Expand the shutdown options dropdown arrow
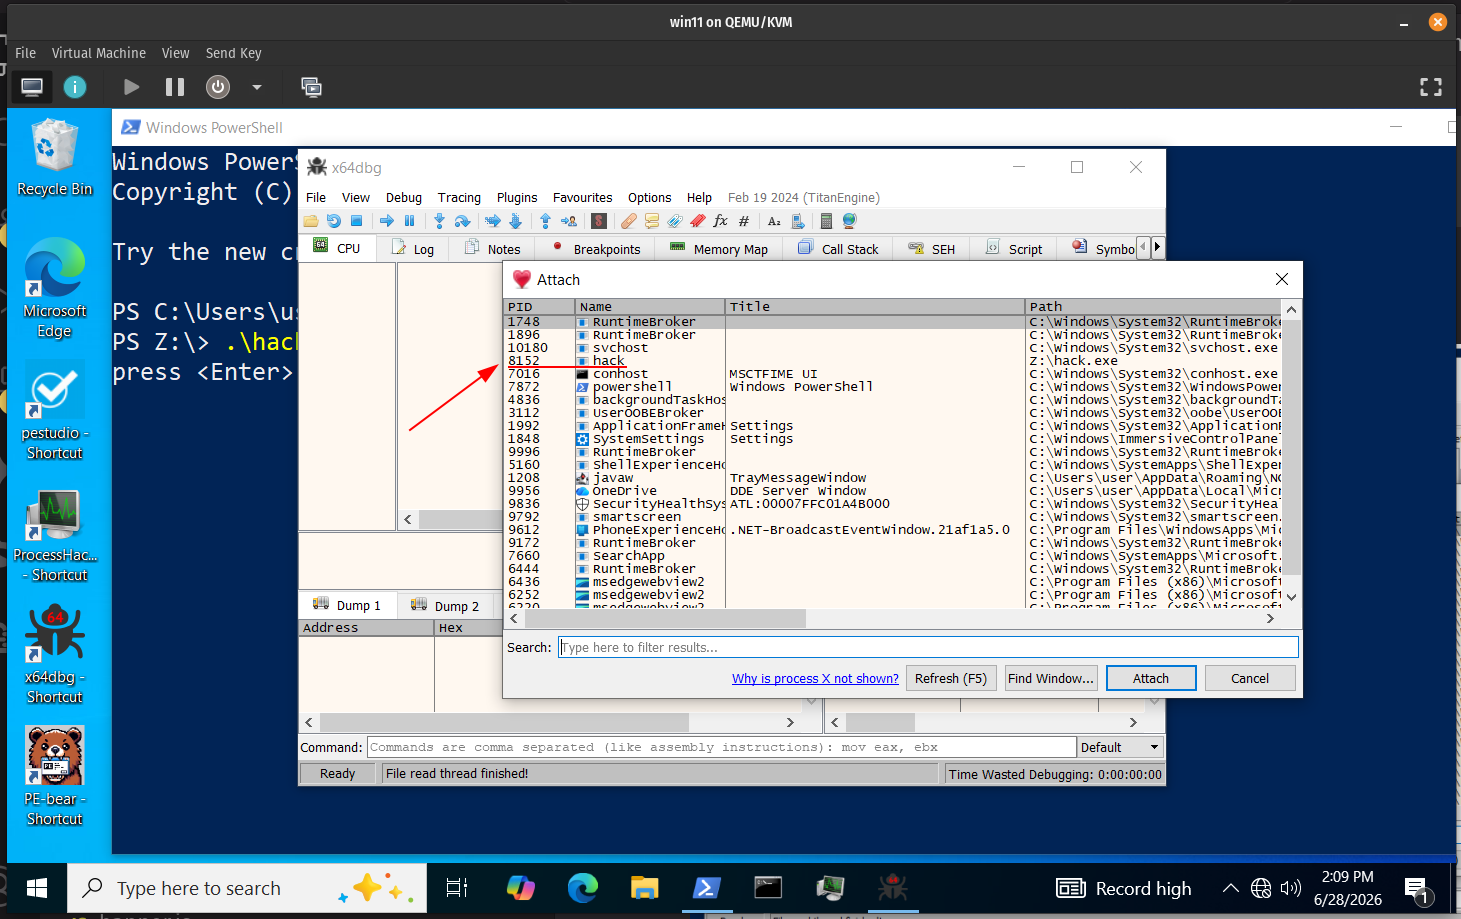The image size is (1461, 919). pyautogui.click(x=257, y=87)
